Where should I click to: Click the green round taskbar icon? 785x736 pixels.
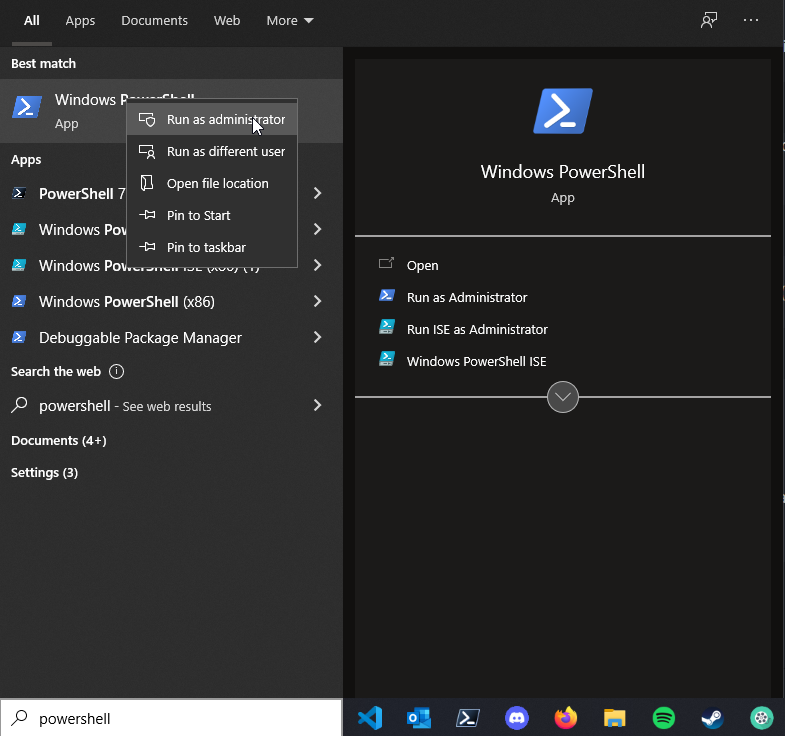(761, 718)
